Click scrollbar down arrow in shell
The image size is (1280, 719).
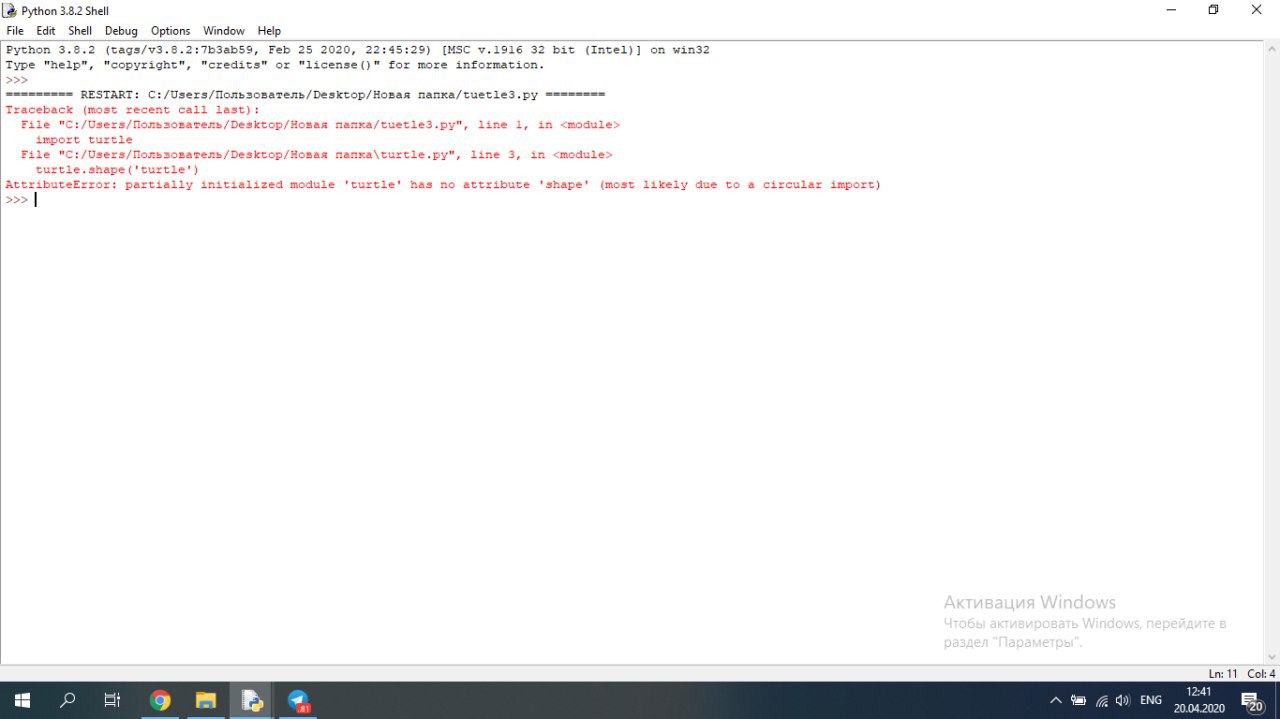pyautogui.click(x=1271, y=657)
